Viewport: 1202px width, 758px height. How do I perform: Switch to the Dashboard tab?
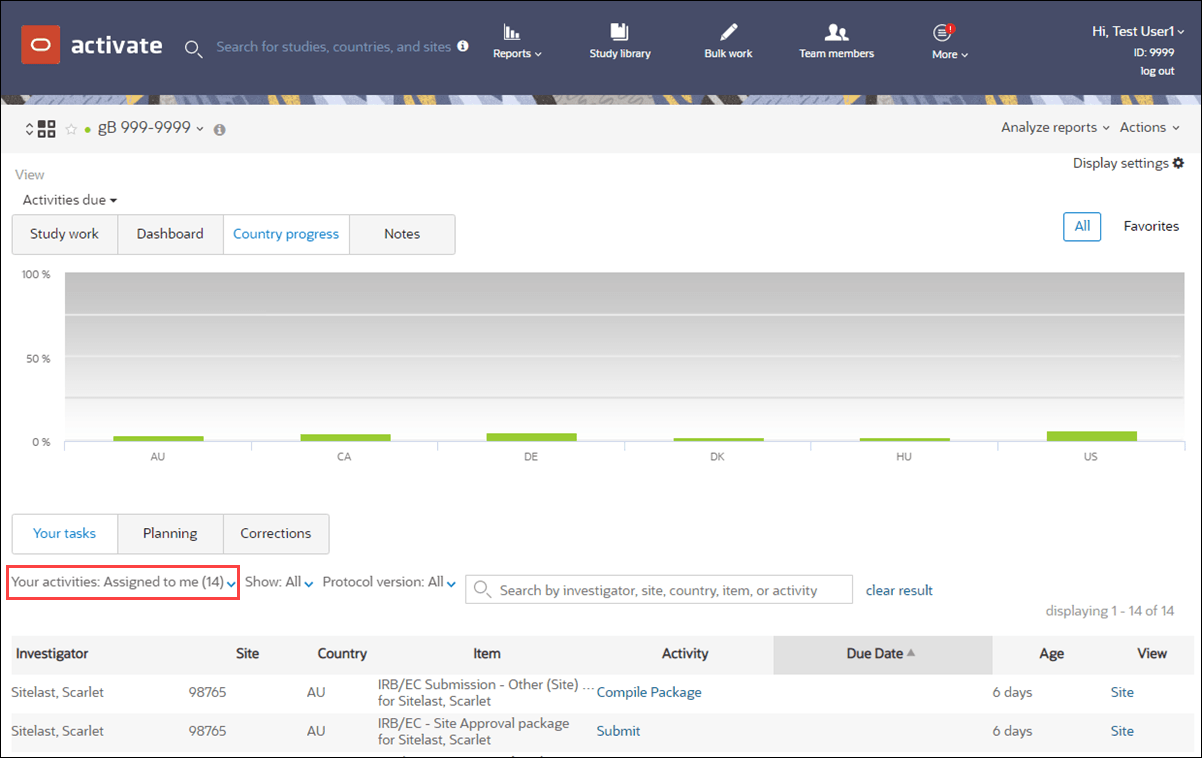pyautogui.click(x=170, y=234)
